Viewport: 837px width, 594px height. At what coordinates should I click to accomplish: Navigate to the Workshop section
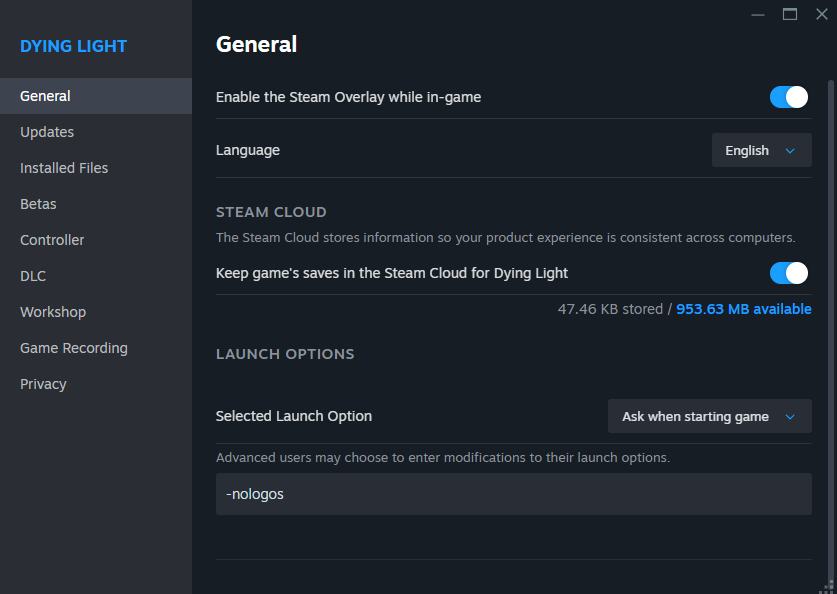pyautogui.click(x=53, y=312)
